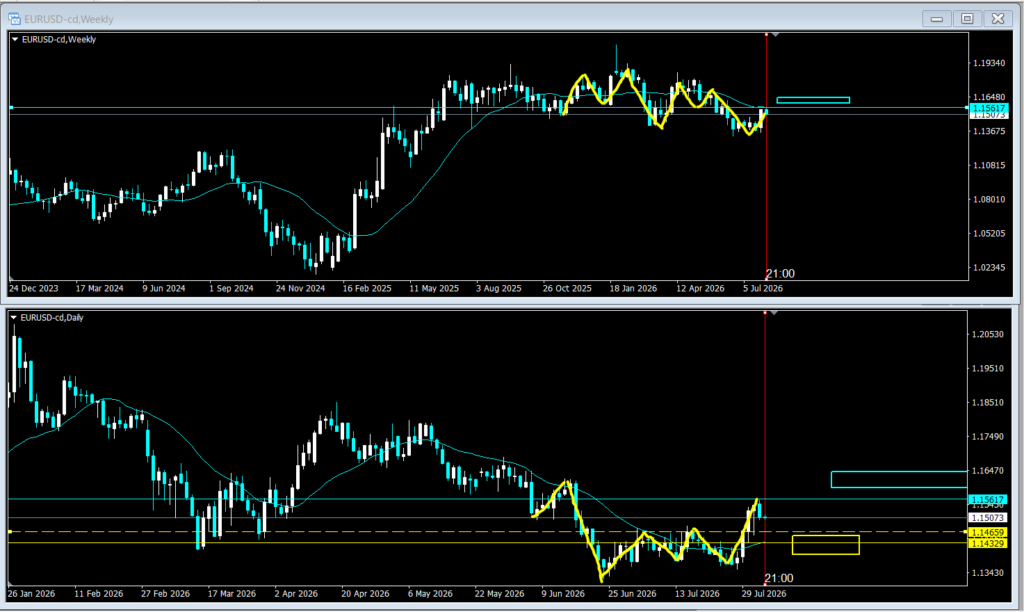Click the 1.13430 price level on Daily scale
This screenshot has width=1024, height=612.
(x=988, y=573)
